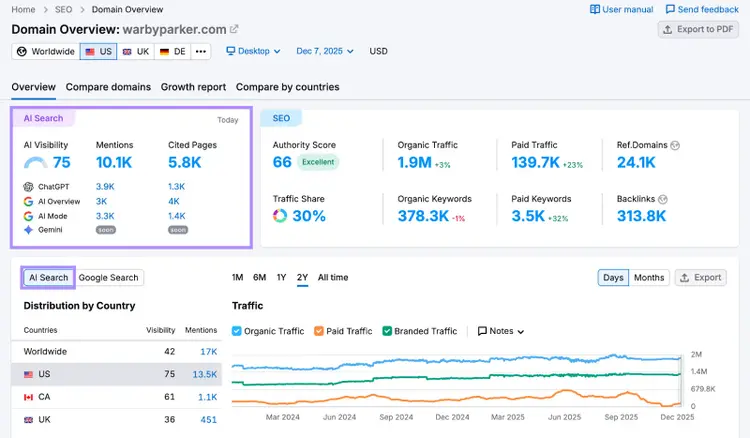
Task: Click the User manual book icon
Action: 595,10
